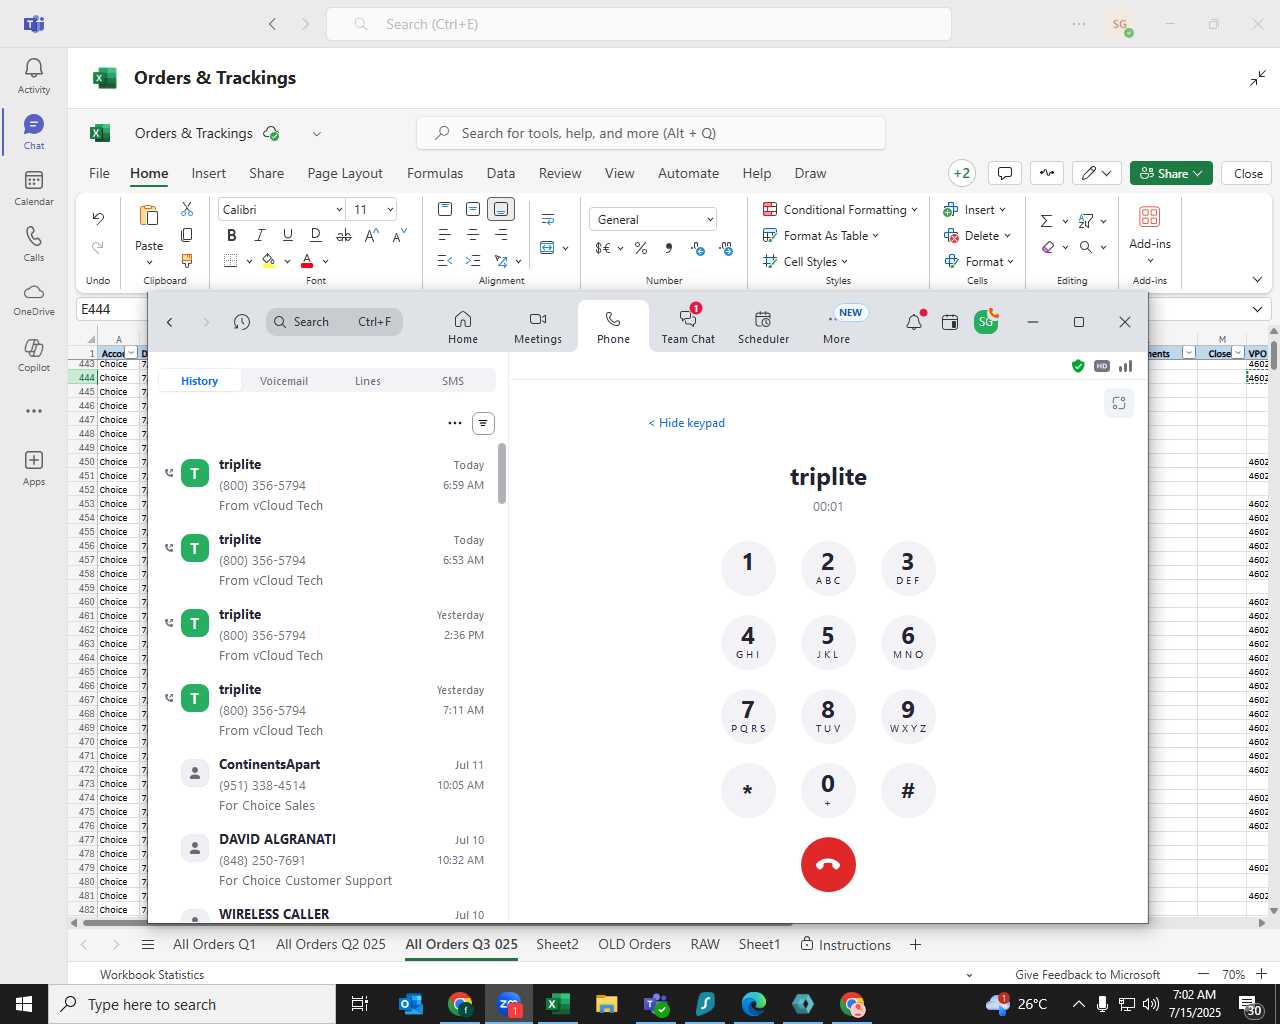The width and height of the screenshot is (1280, 1024).
Task: Dial keypad hash key
Action: pyautogui.click(x=908, y=790)
